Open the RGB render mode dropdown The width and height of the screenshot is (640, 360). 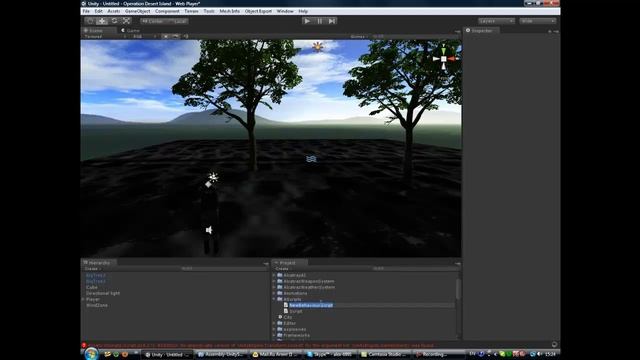(144, 36)
